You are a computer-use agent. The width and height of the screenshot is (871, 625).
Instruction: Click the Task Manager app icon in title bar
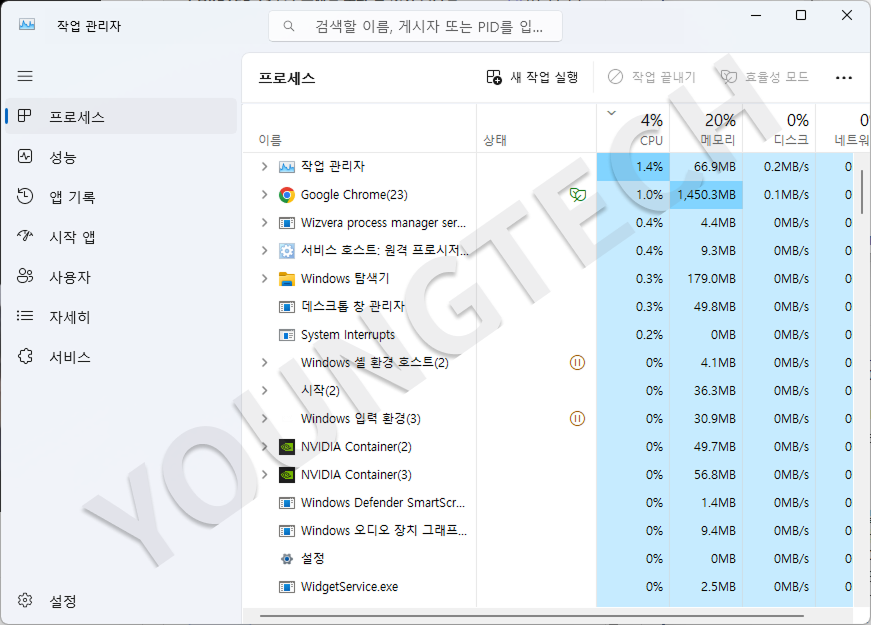click(27, 24)
